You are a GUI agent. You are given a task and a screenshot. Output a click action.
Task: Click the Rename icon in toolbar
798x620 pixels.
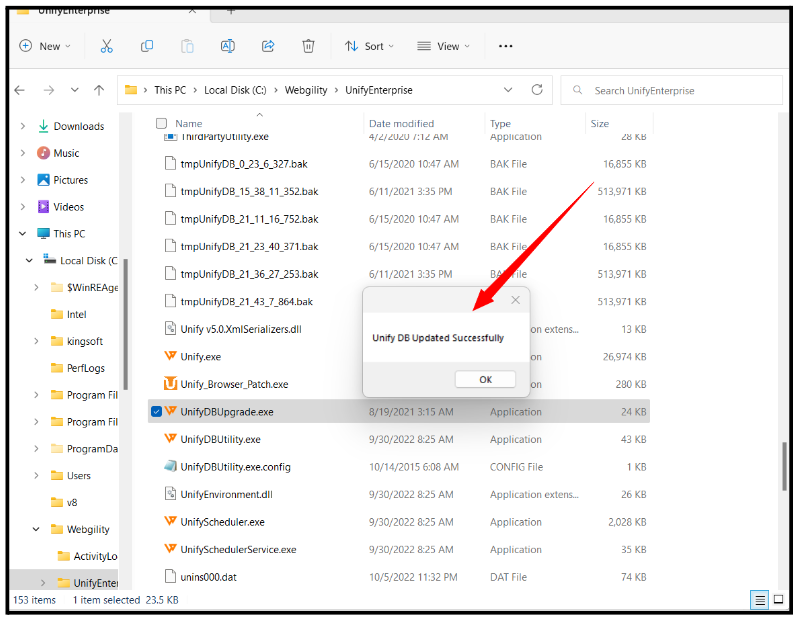pos(227,46)
